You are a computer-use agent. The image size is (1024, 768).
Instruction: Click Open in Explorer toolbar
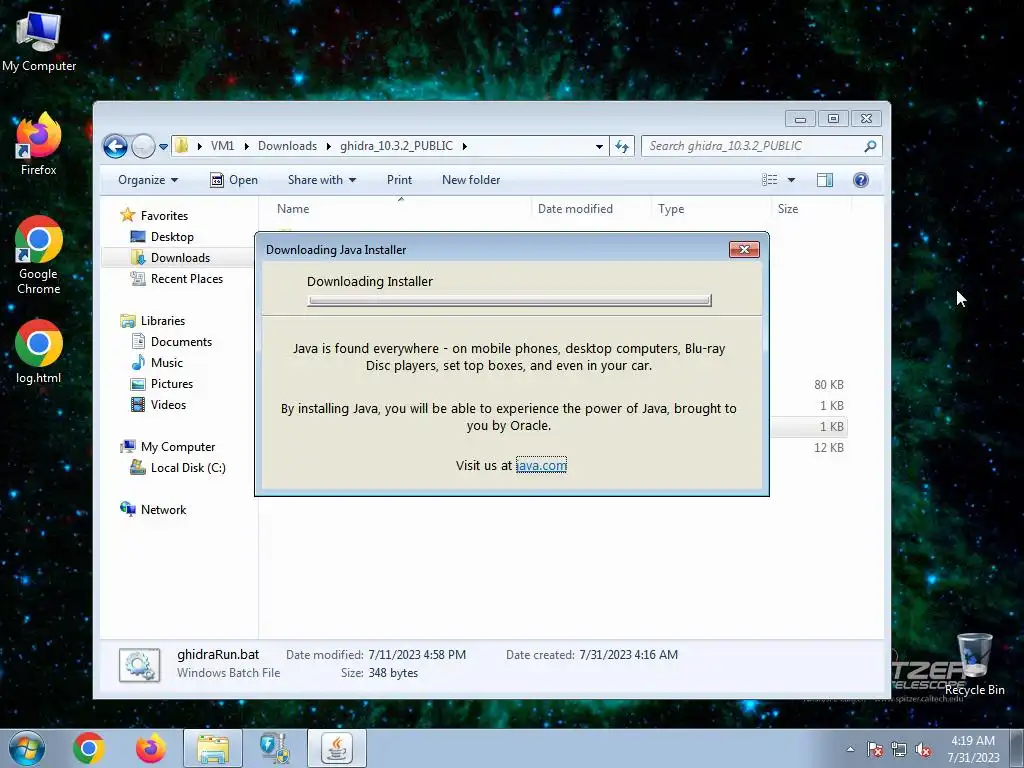click(x=234, y=180)
